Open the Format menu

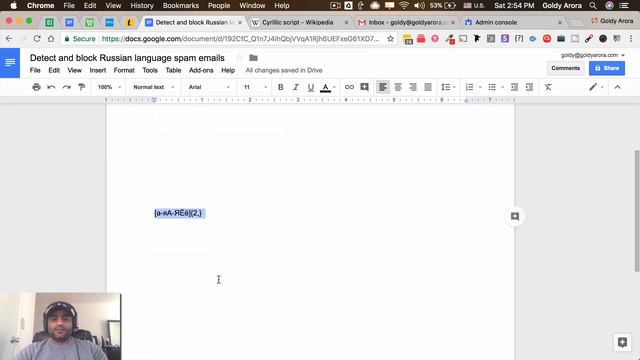tap(124, 70)
